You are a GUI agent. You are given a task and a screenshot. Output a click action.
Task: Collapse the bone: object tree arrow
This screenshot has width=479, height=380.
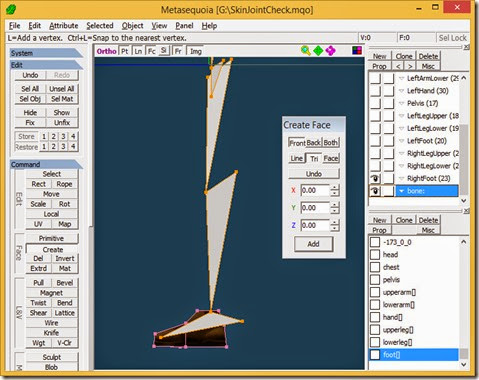pos(401,191)
